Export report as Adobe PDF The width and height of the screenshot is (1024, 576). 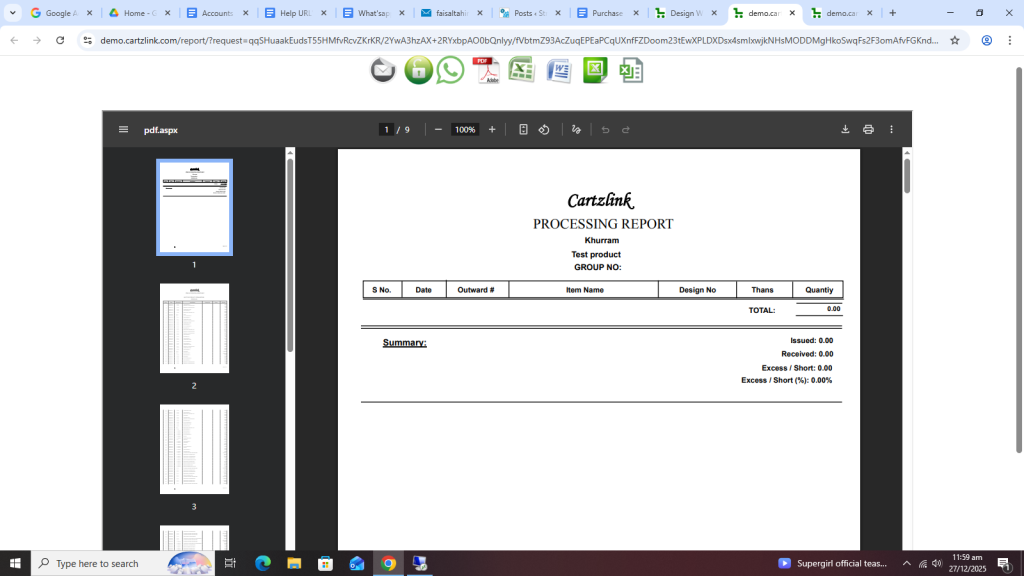486,70
